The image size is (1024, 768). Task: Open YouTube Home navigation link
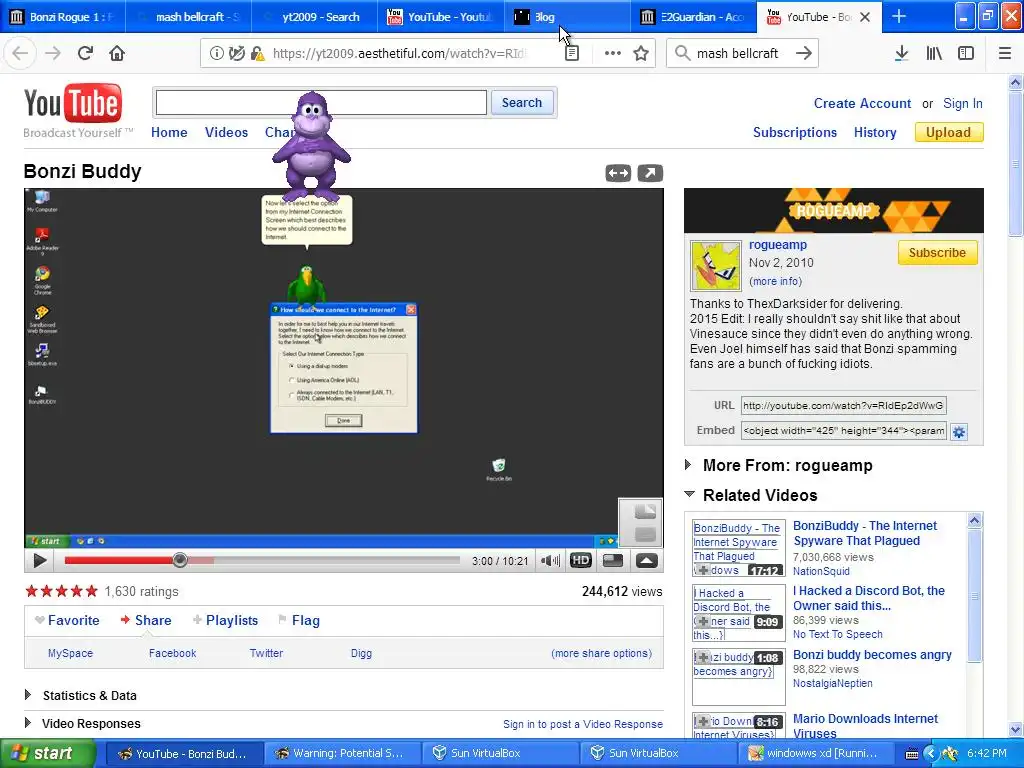pyautogui.click(x=169, y=132)
